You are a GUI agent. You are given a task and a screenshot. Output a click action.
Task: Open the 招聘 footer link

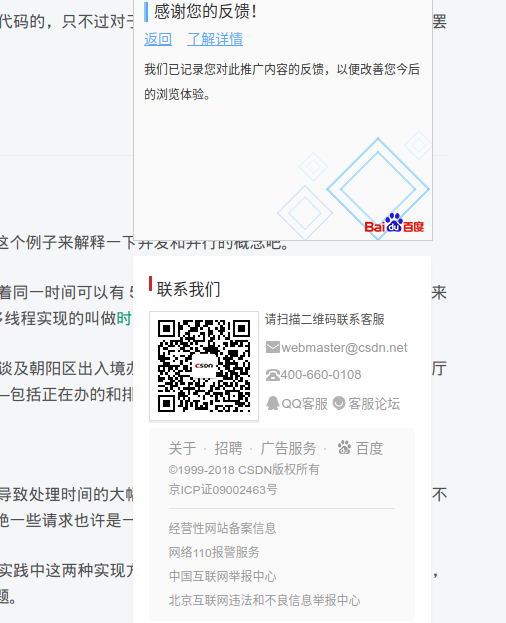[x=228, y=449]
